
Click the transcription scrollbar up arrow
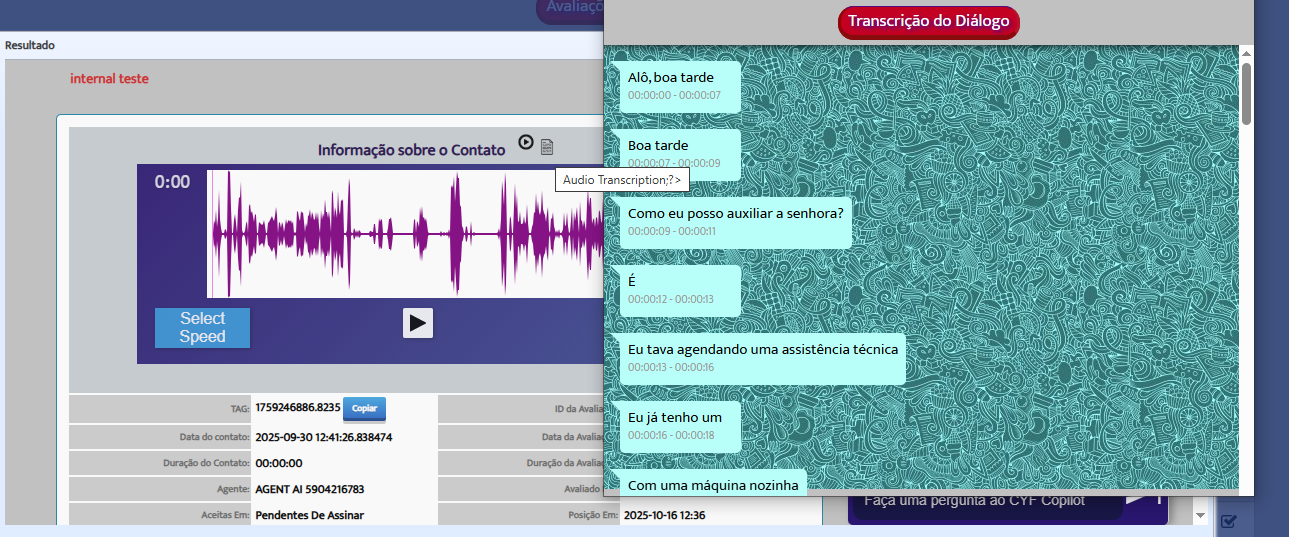1246,52
